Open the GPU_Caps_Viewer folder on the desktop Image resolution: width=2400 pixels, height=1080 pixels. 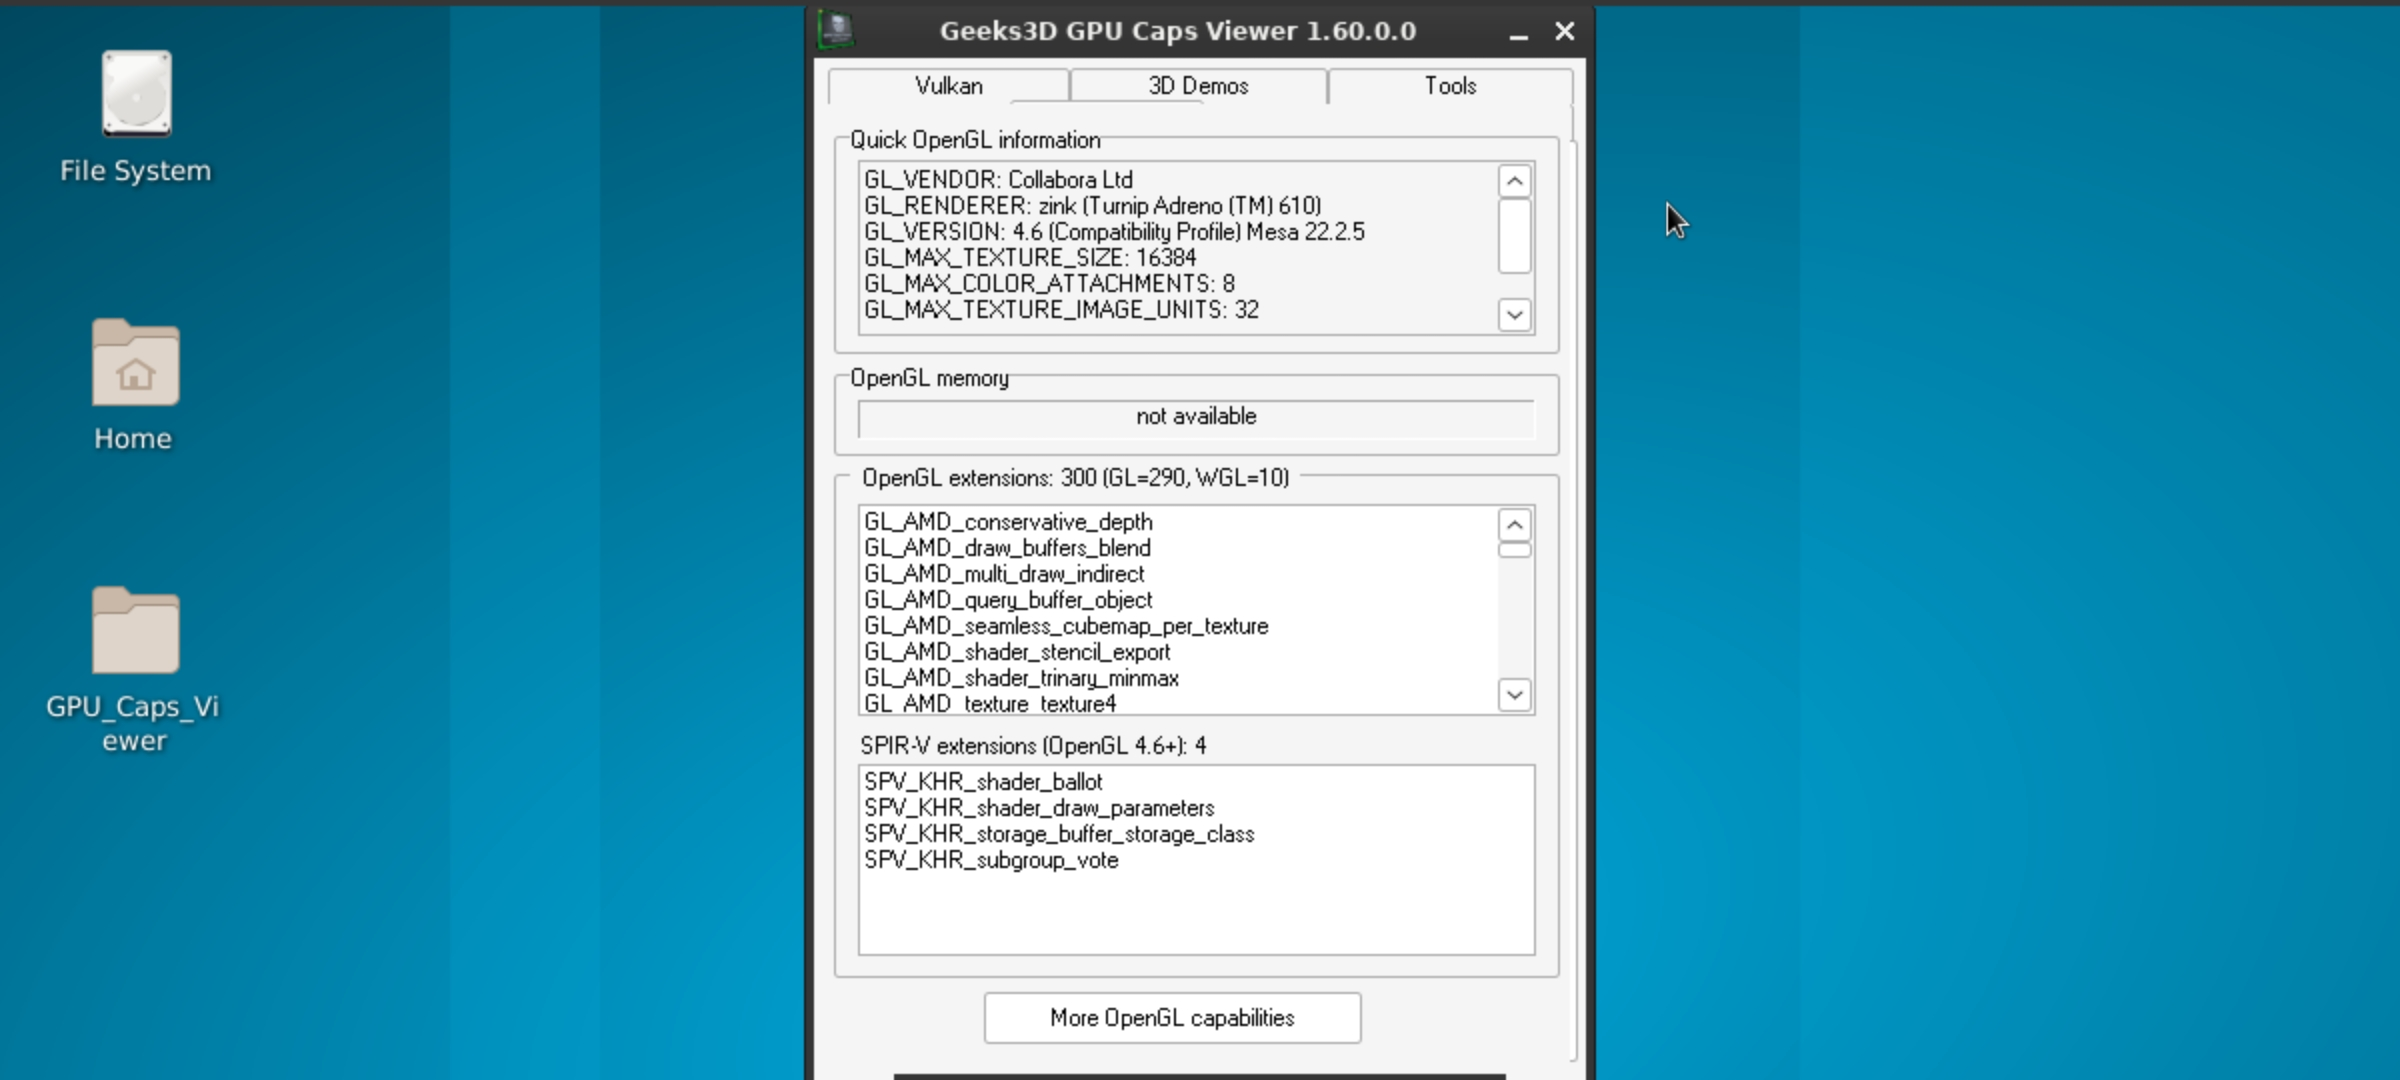coord(133,655)
